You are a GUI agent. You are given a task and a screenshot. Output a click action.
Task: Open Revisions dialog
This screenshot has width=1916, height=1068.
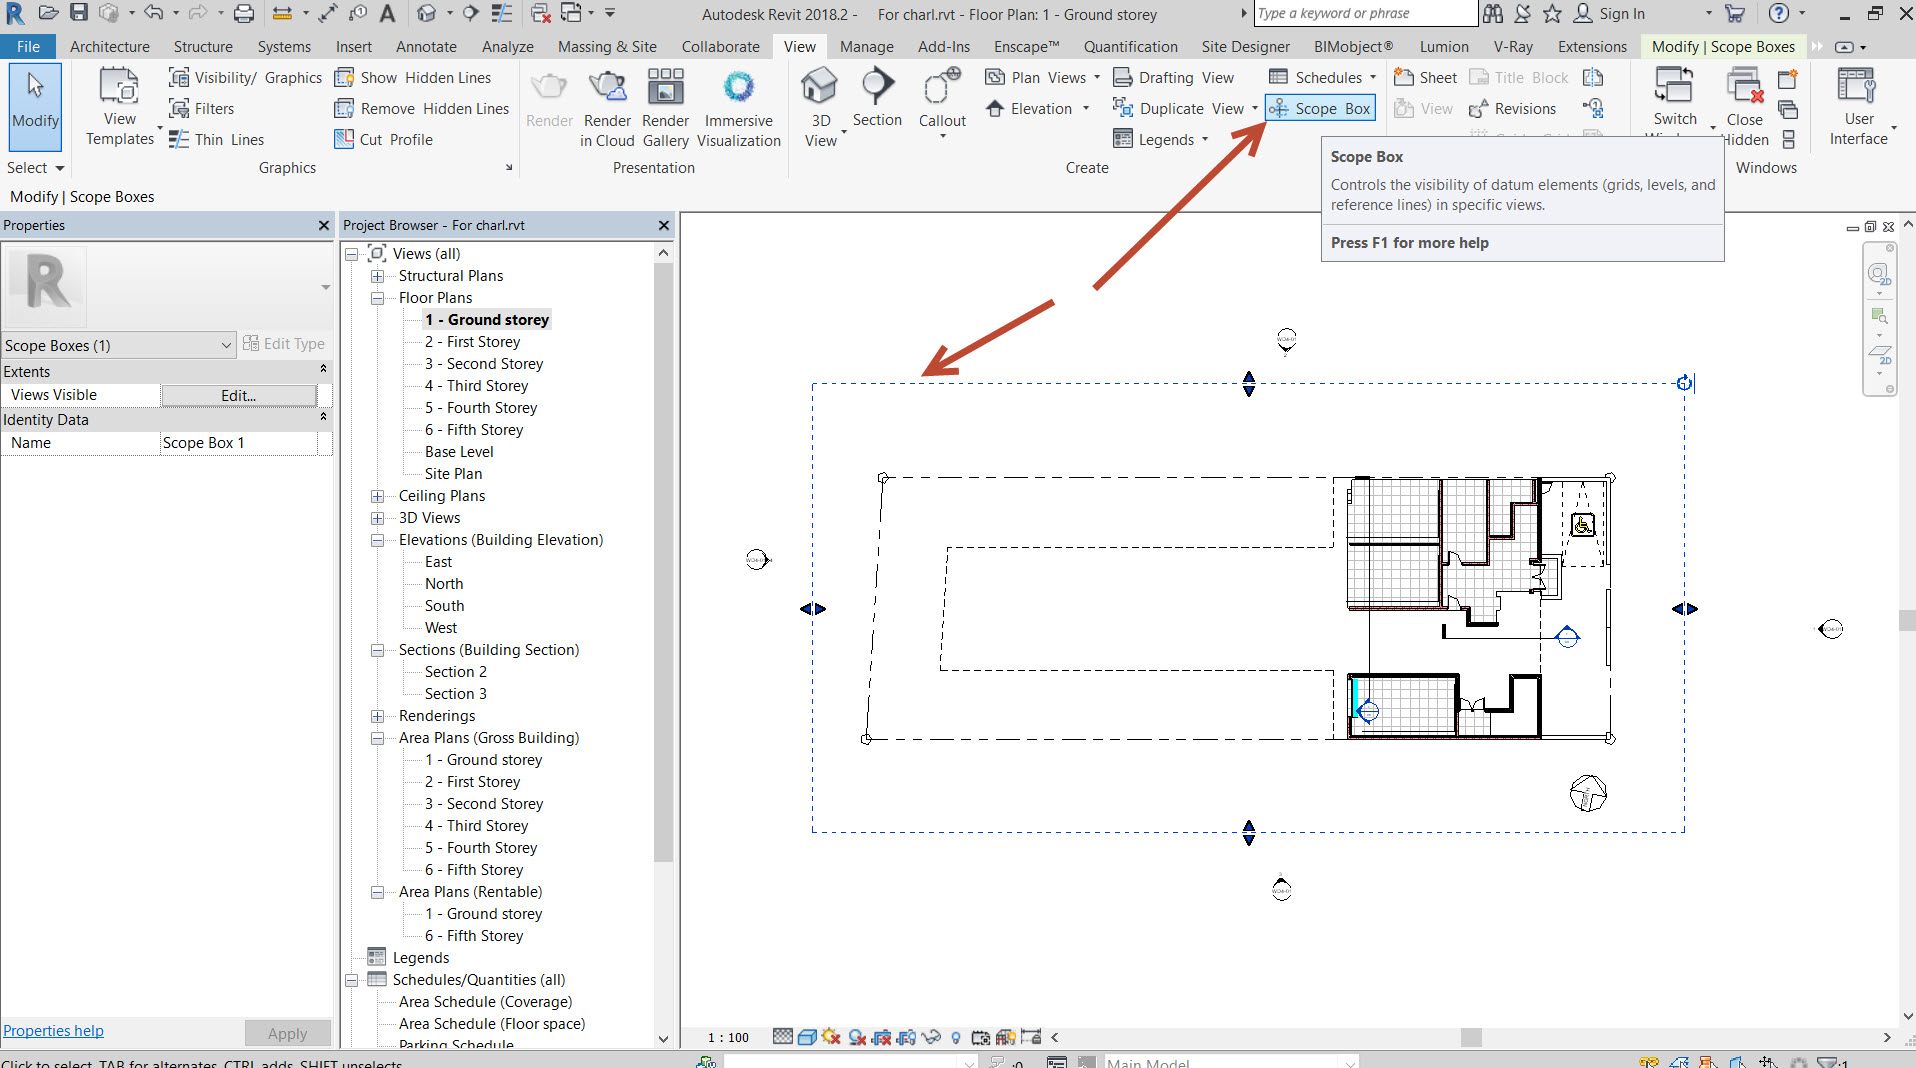point(1512,109)
